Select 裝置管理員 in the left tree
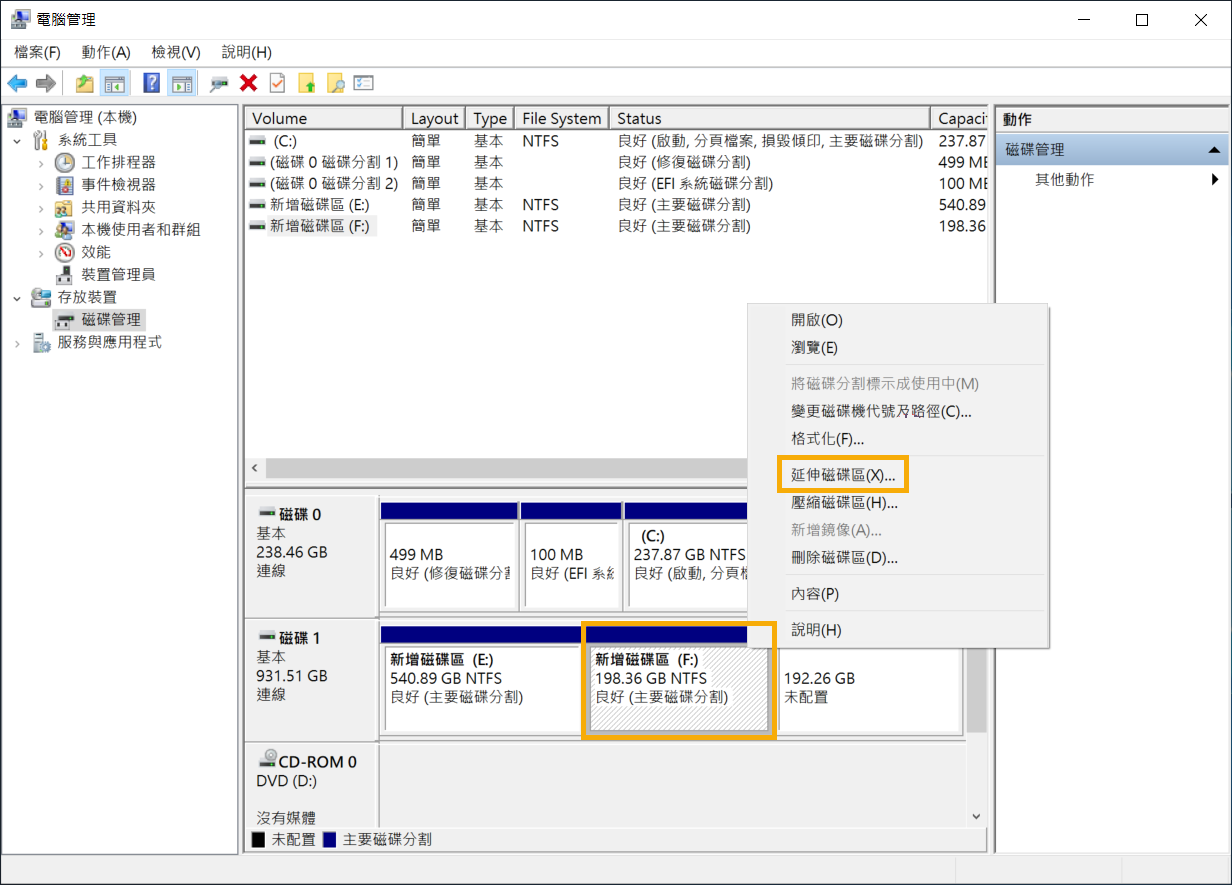The image size is (1232, 885). tap(118, 274)
